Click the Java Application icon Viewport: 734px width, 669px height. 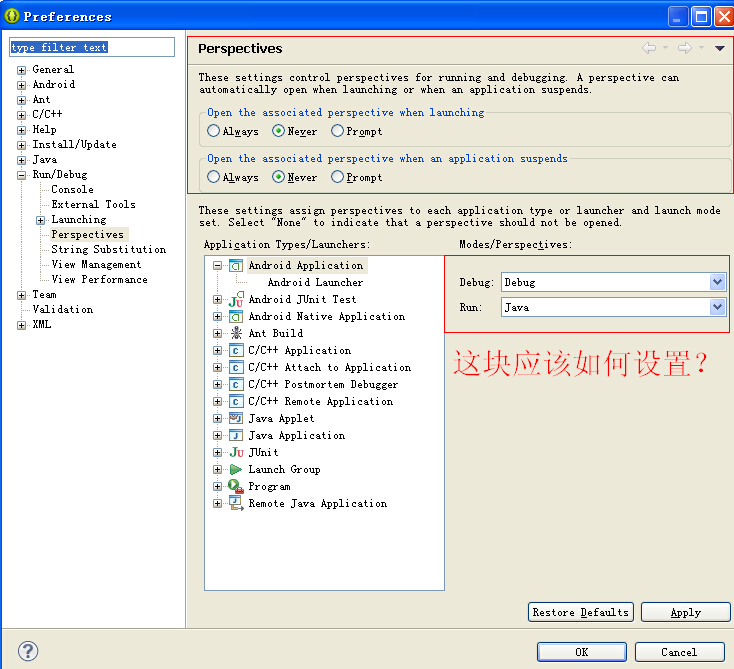pyautogui.click(x=236, y=435)
